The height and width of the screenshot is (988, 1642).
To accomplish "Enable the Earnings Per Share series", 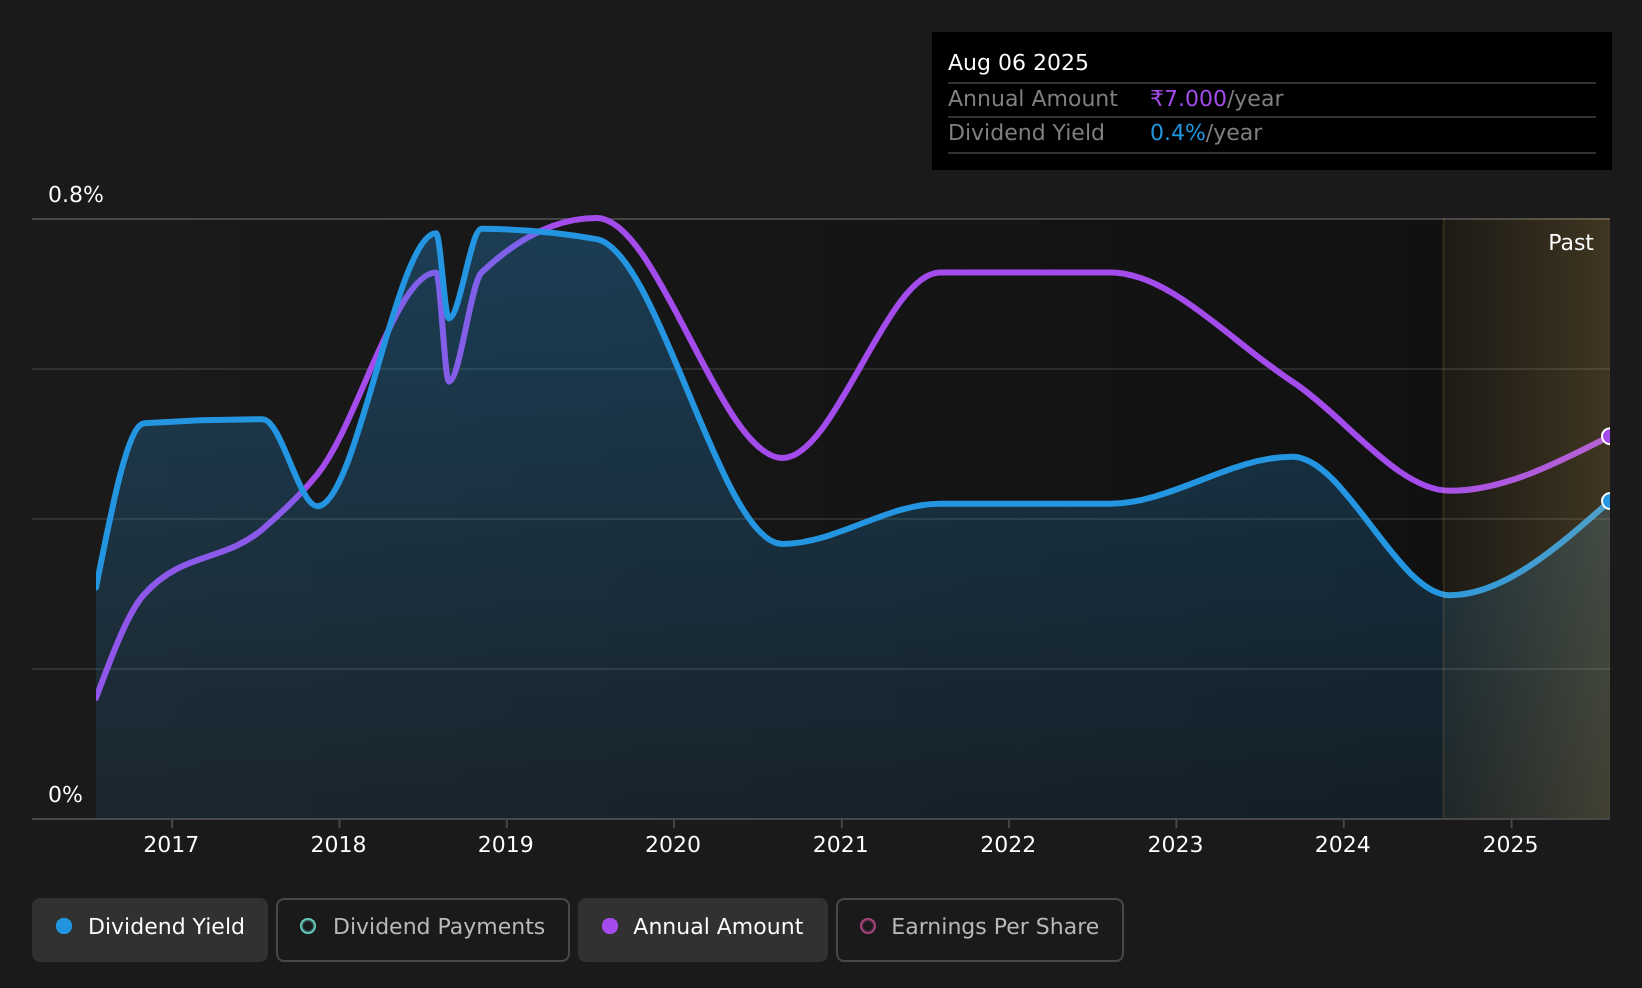I will point(979,930).
